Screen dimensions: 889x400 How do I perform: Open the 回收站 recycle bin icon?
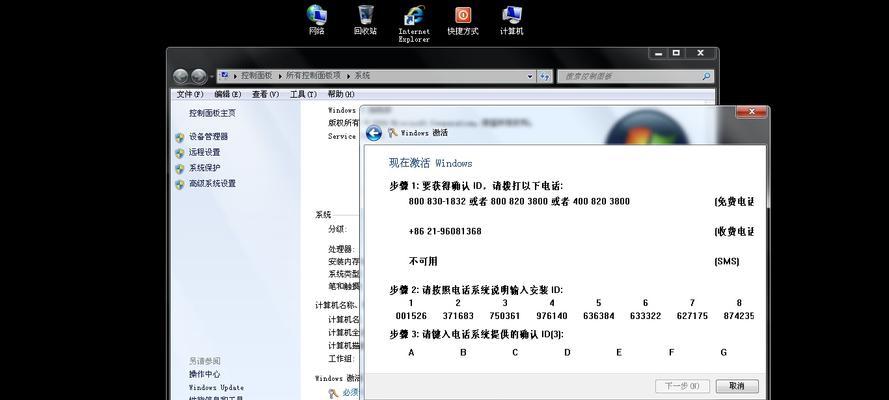(x=365, y=19)
